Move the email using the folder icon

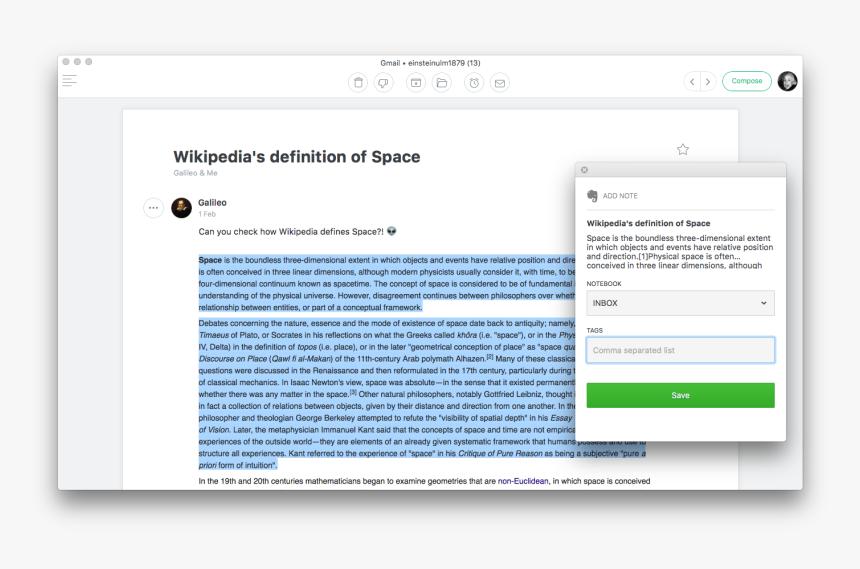(x=442, y=83)
